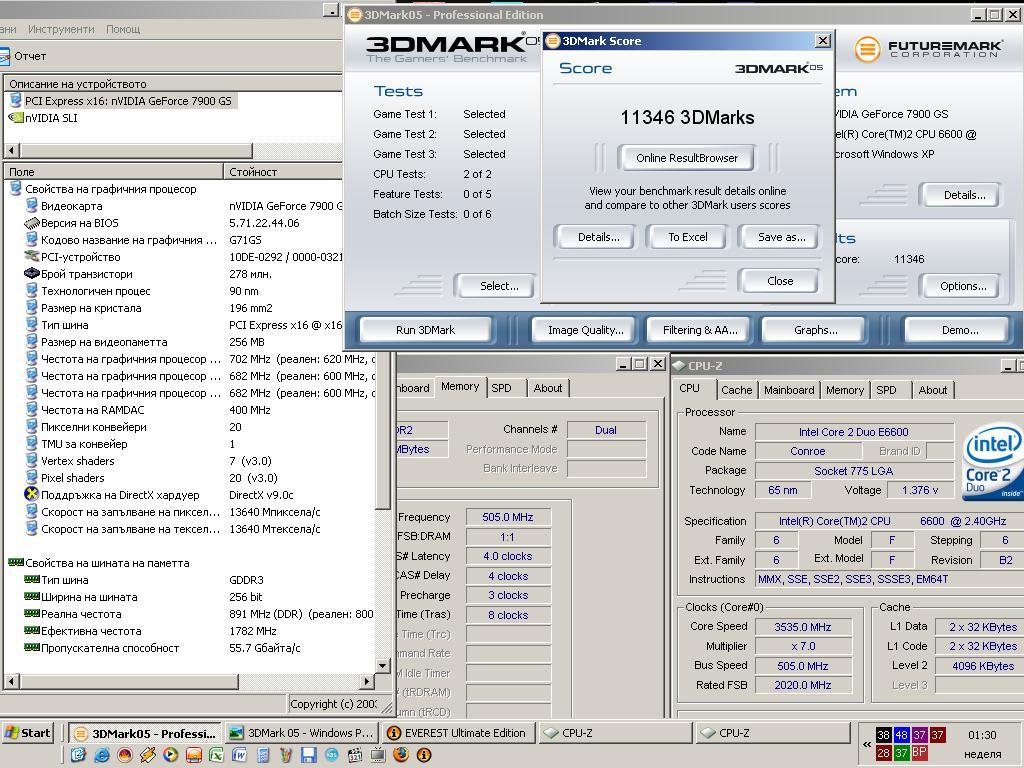
Task: Click the black 38 temperature tray icon
Action: coord(884,735)
